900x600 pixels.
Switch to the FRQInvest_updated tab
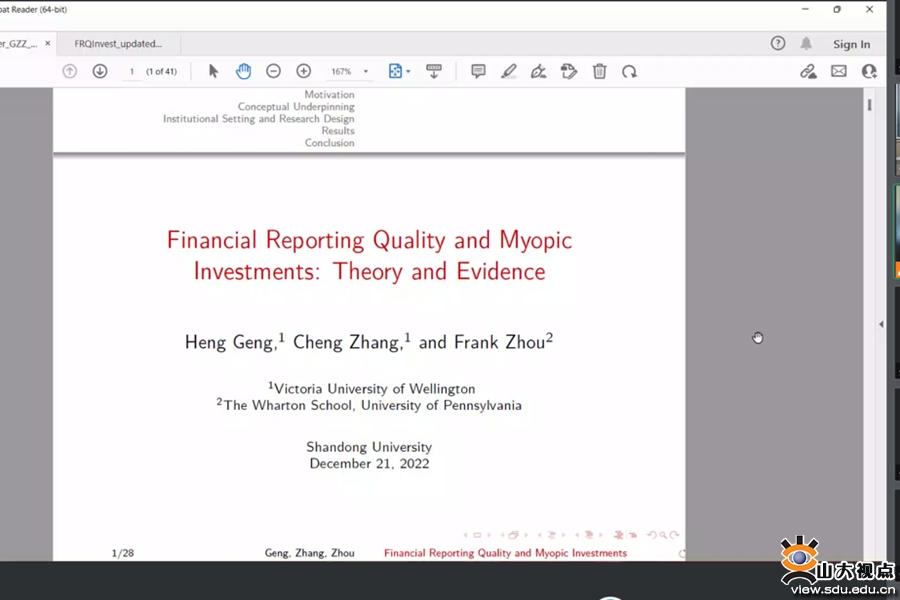coord(118,44)
